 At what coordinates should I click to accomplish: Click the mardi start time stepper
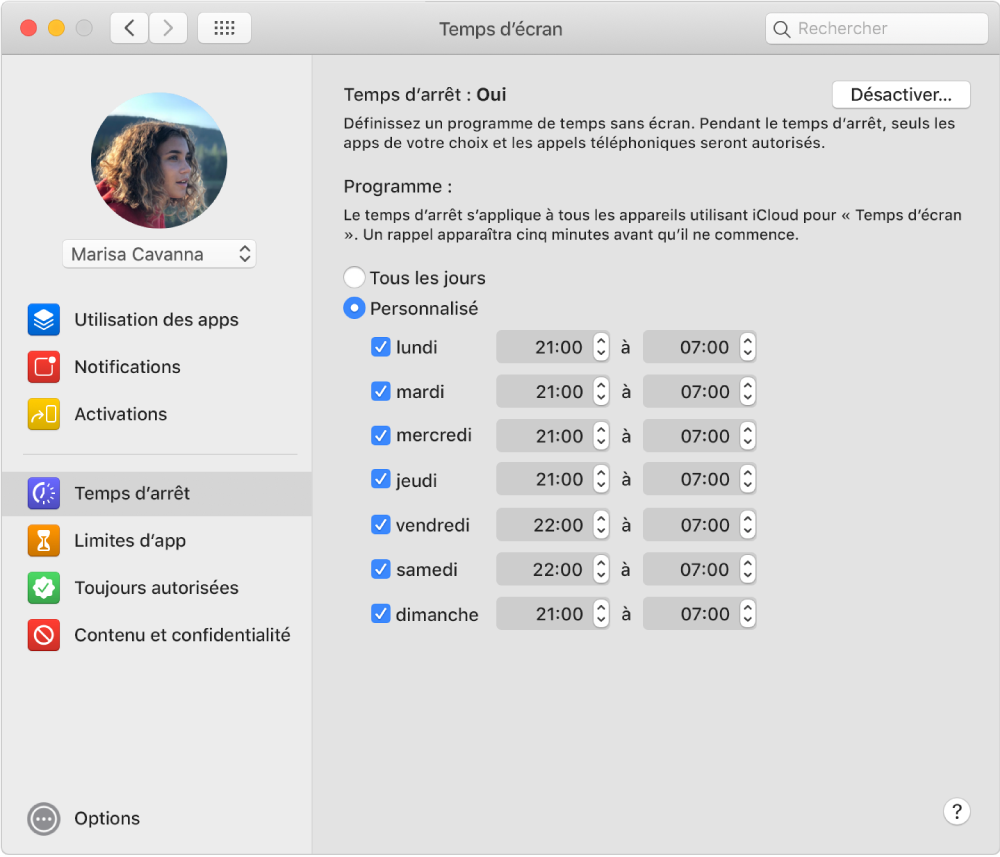601,391
